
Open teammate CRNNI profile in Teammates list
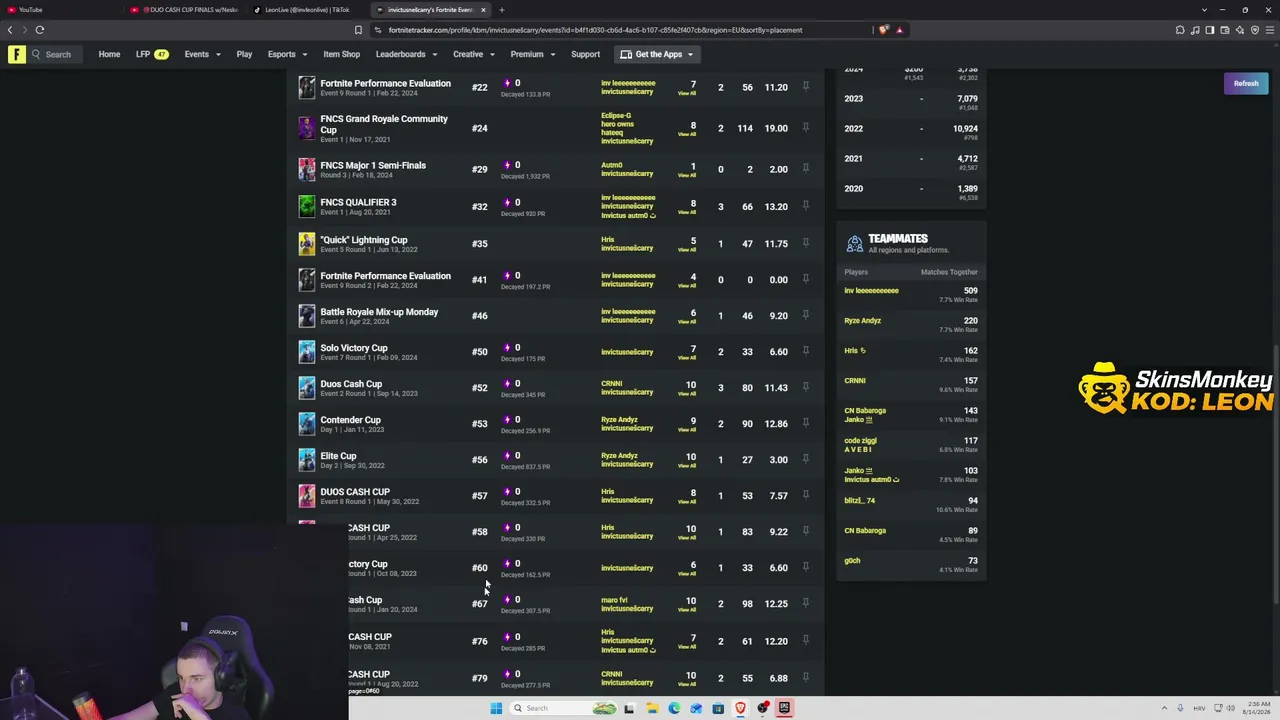855,381
